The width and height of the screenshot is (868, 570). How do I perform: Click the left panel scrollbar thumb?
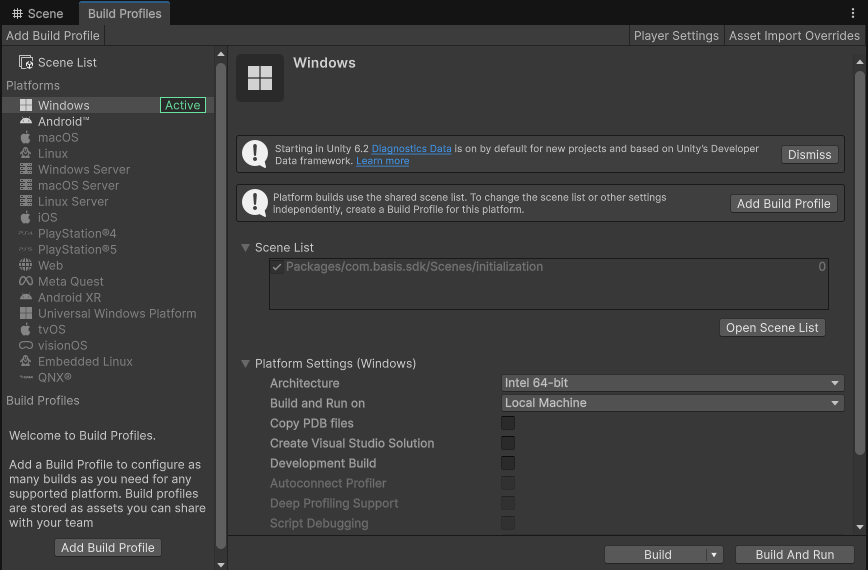pyautogui.click(x=221, y=305)
